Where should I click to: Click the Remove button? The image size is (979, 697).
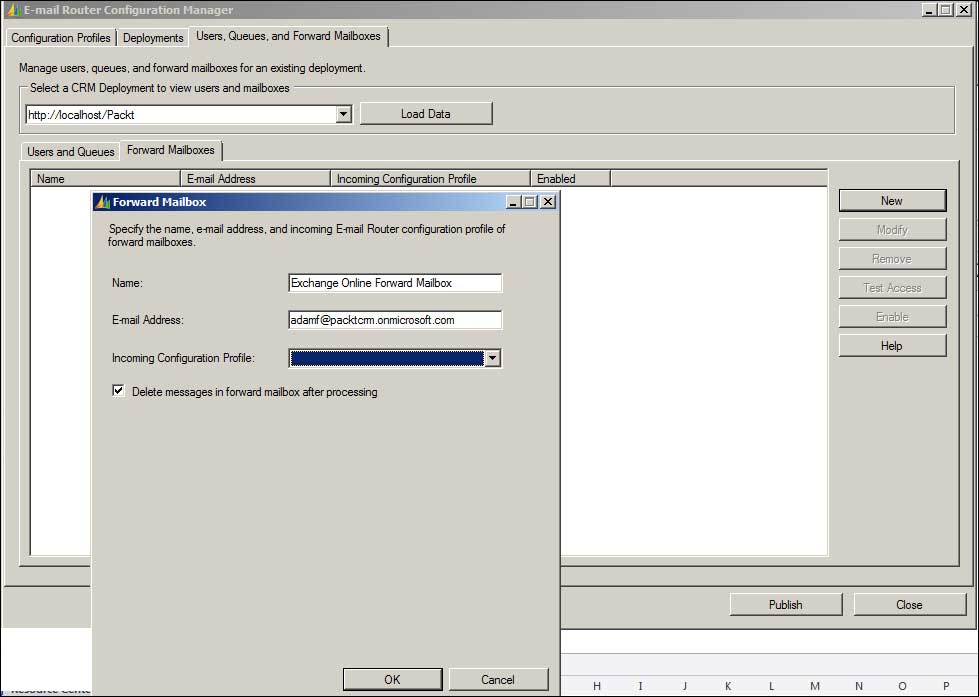click(892, 259)
